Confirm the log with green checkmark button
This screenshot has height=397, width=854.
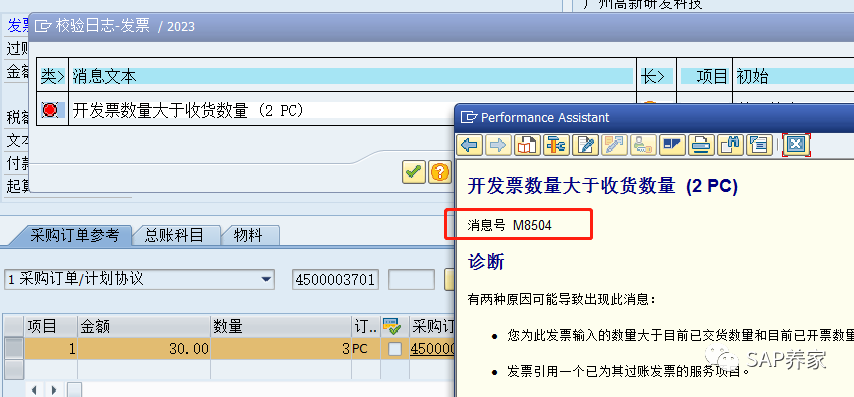tap(414, 172)
